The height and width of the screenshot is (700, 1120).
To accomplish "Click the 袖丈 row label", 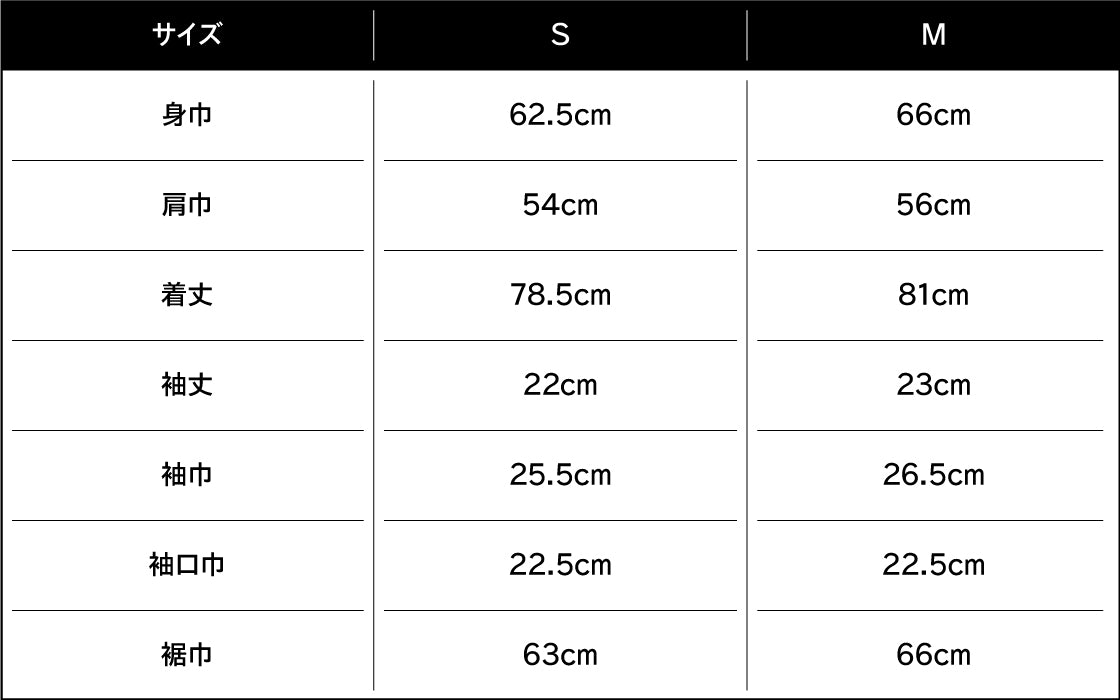I will click(187, 386).
